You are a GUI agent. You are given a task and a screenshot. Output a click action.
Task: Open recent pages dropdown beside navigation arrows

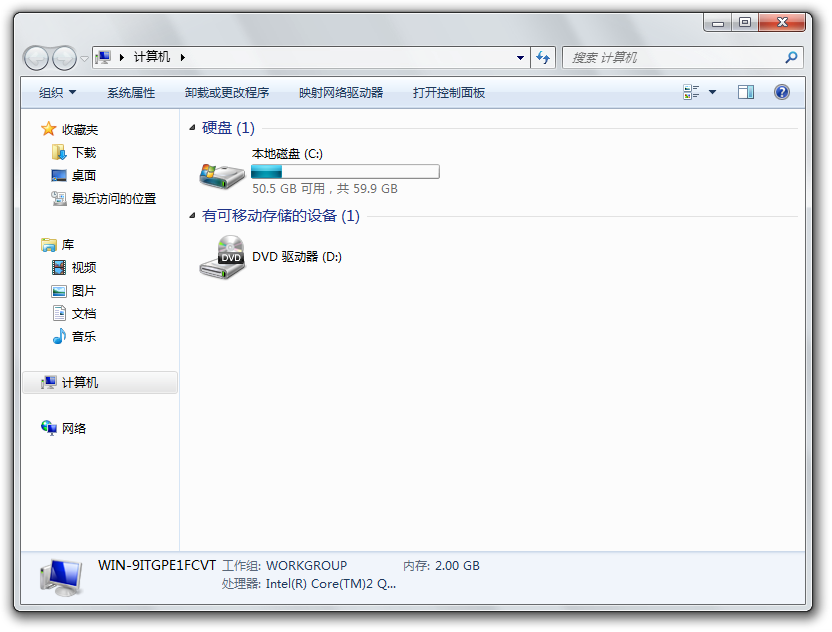click(84, 58)
